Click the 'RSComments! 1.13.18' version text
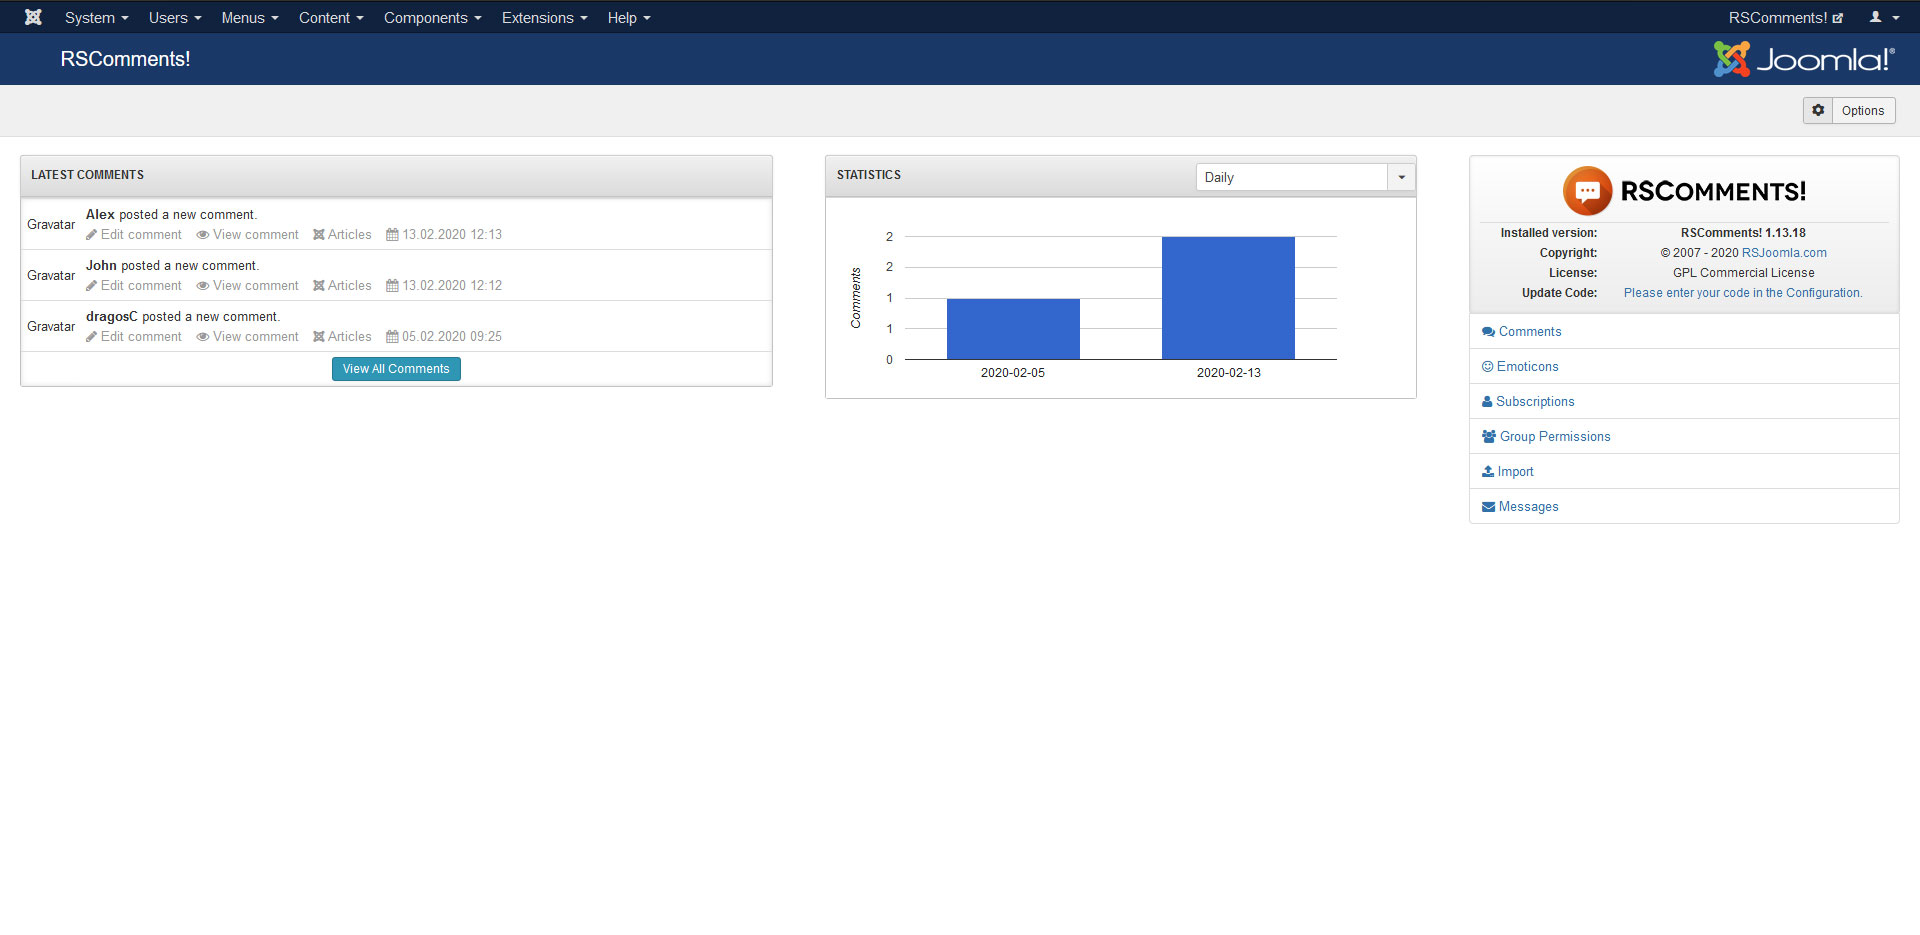 coord(1743,233)
